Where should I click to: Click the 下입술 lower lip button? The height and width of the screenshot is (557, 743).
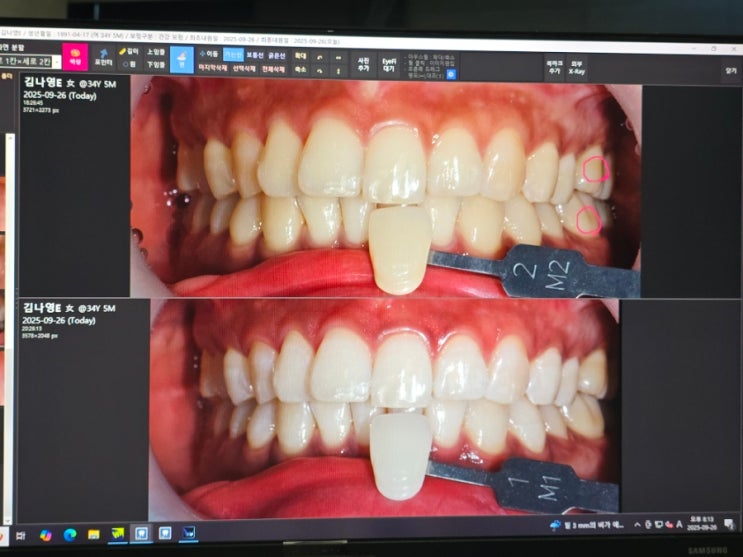coord(156,64)
